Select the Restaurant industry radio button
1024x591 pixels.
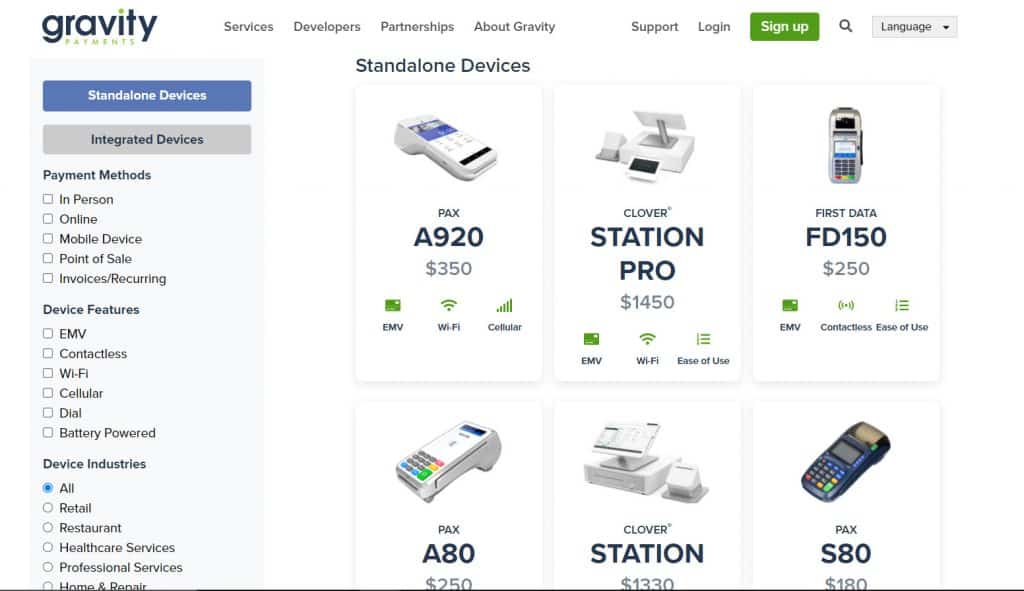point(48,528)
